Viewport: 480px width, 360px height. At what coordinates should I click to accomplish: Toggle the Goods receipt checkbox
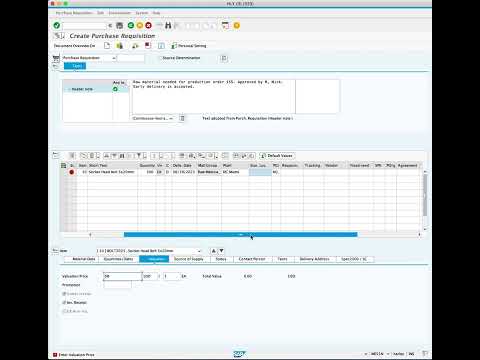[x=64, y=294]
